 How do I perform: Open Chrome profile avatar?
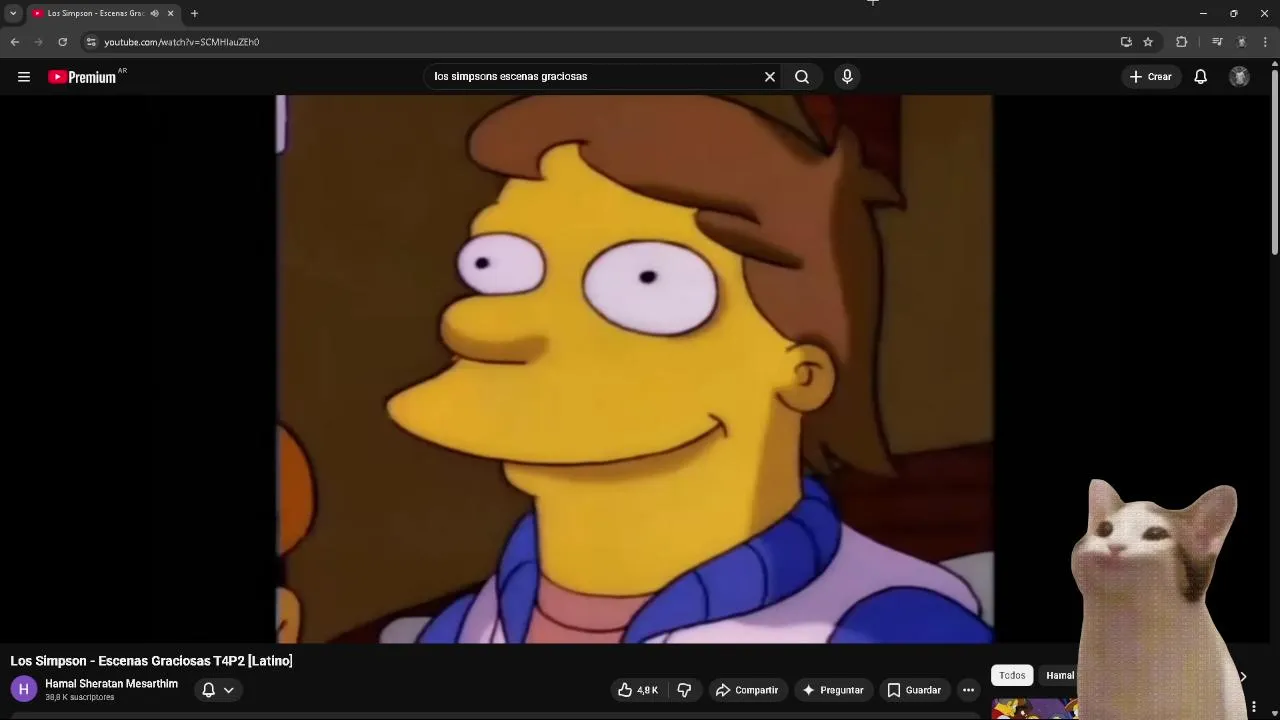1241,42
